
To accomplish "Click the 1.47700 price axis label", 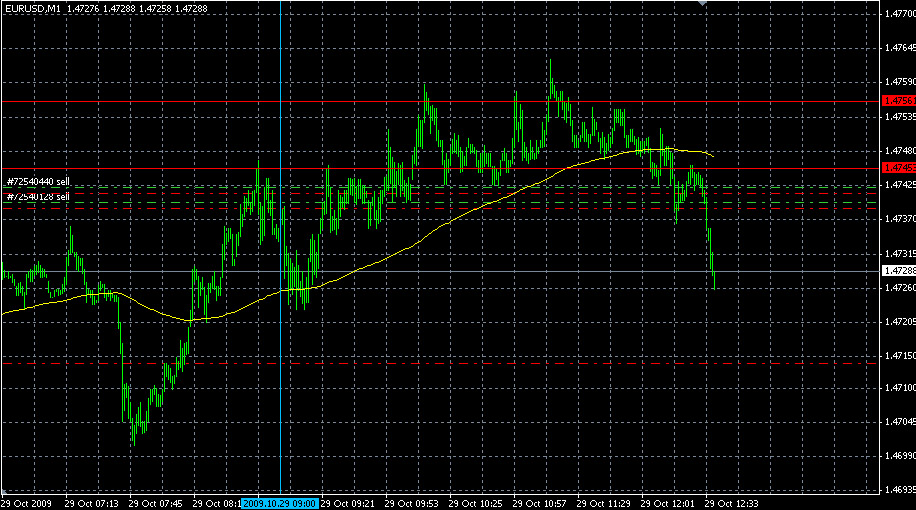I will (899, 14).
